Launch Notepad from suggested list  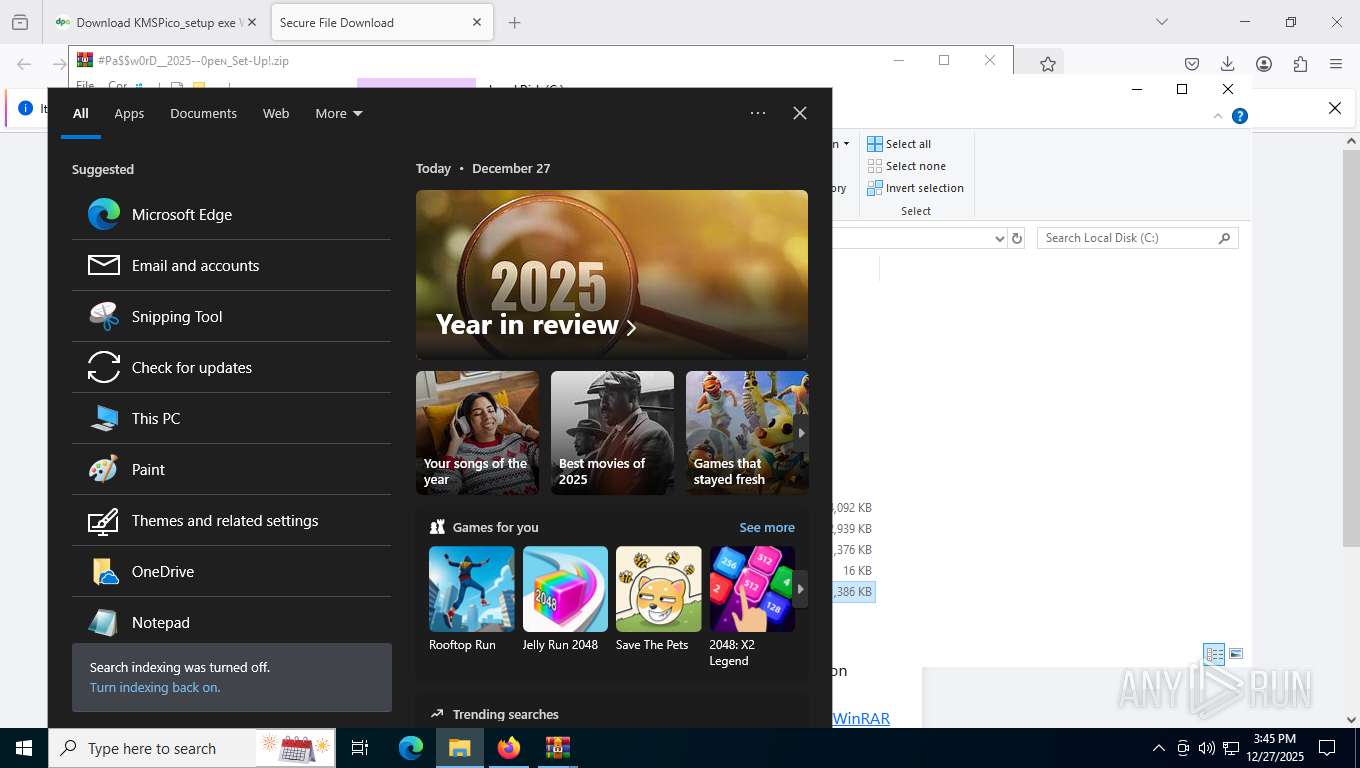pos(231,620)
